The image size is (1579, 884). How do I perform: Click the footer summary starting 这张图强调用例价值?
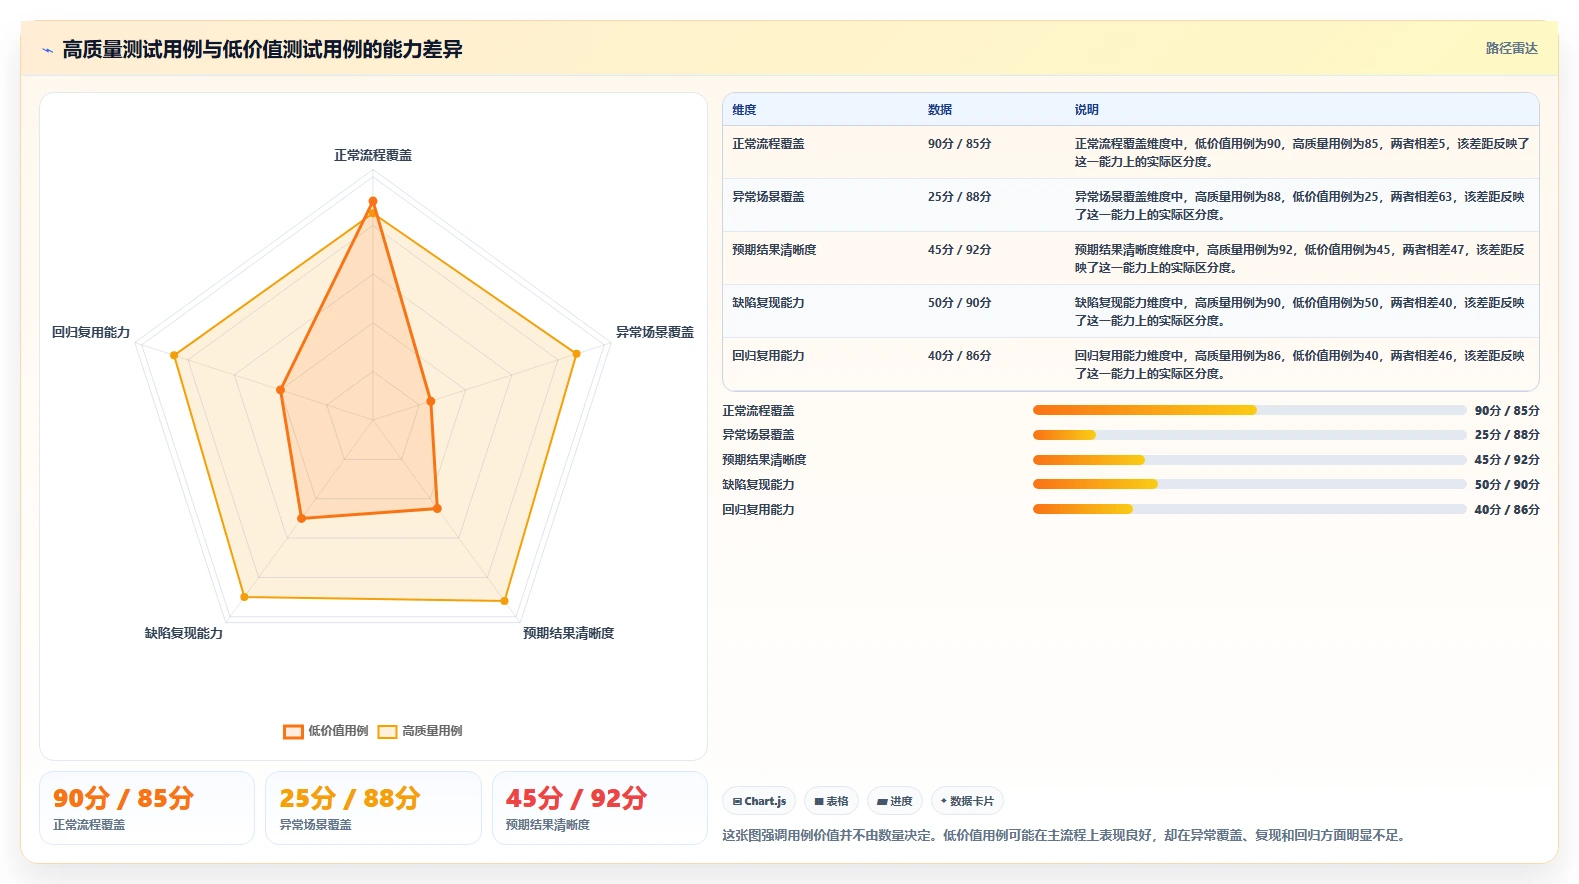coord(1066,835)
